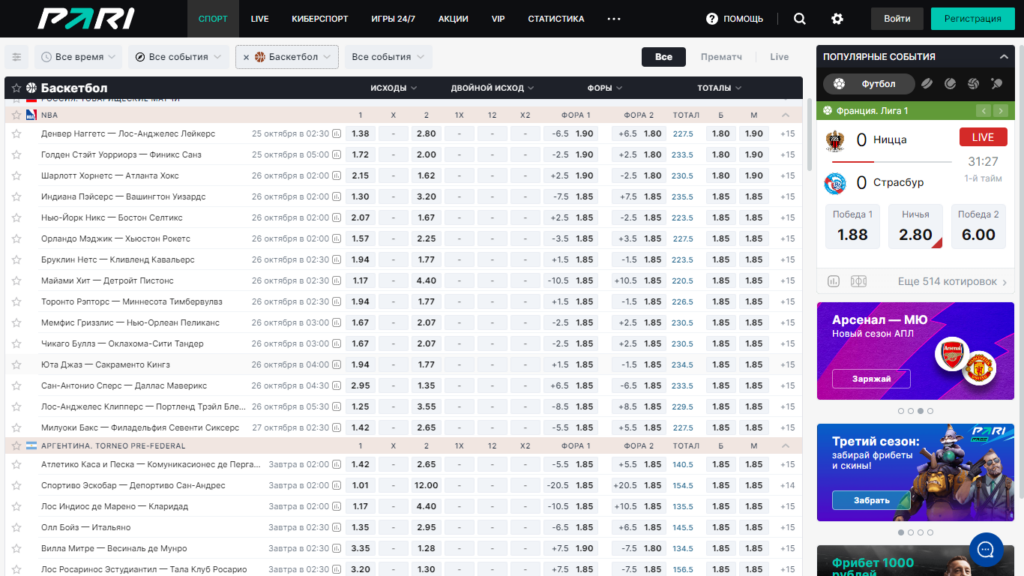Select first dot of Третий сезон banner carousel

(x=901, y=533)
